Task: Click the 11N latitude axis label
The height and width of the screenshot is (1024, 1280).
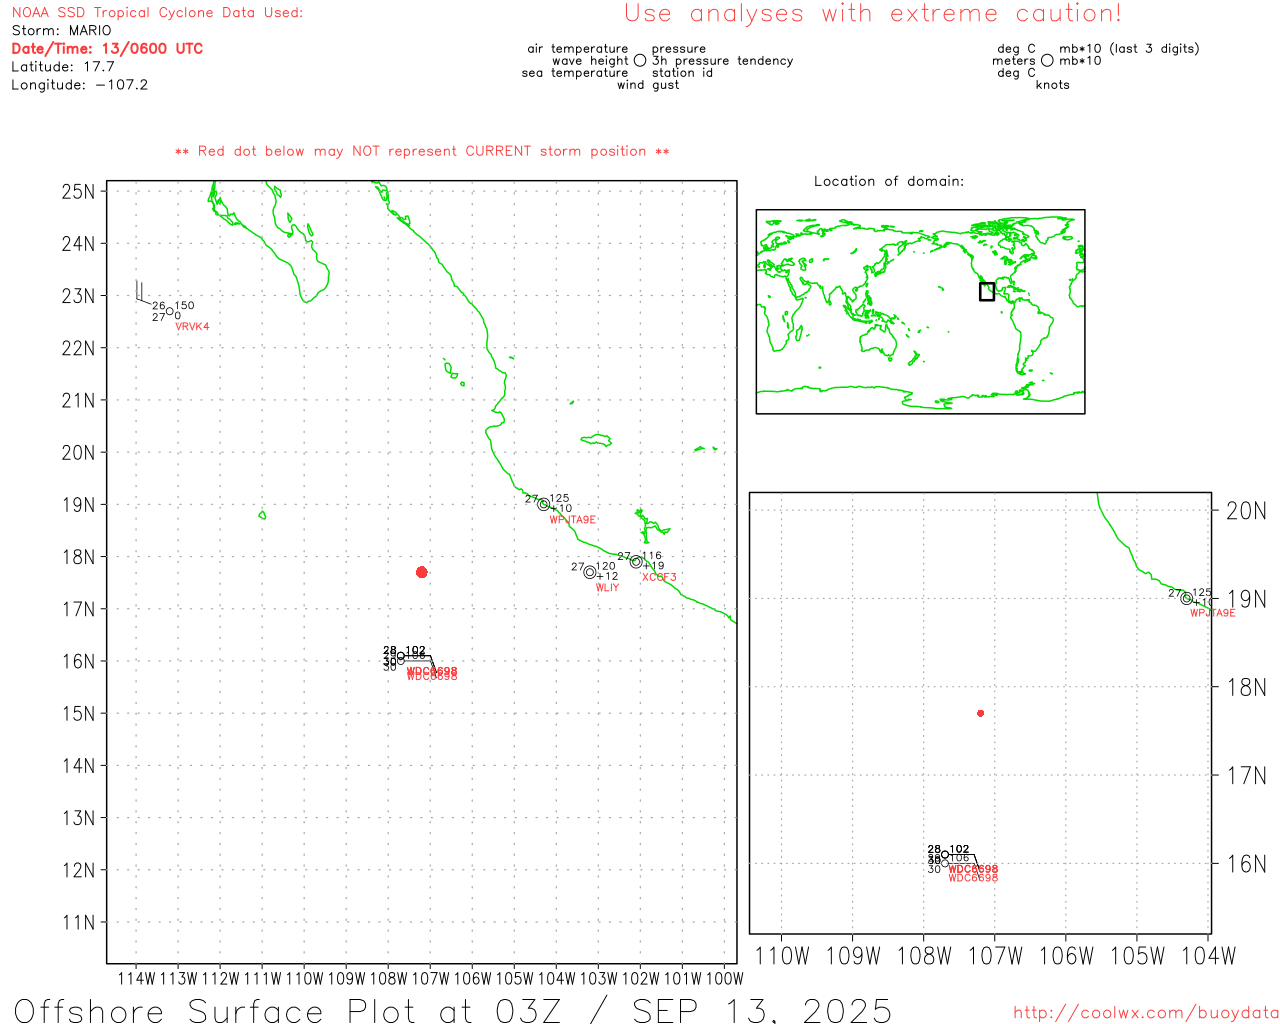Action: (x=79, y=922)
